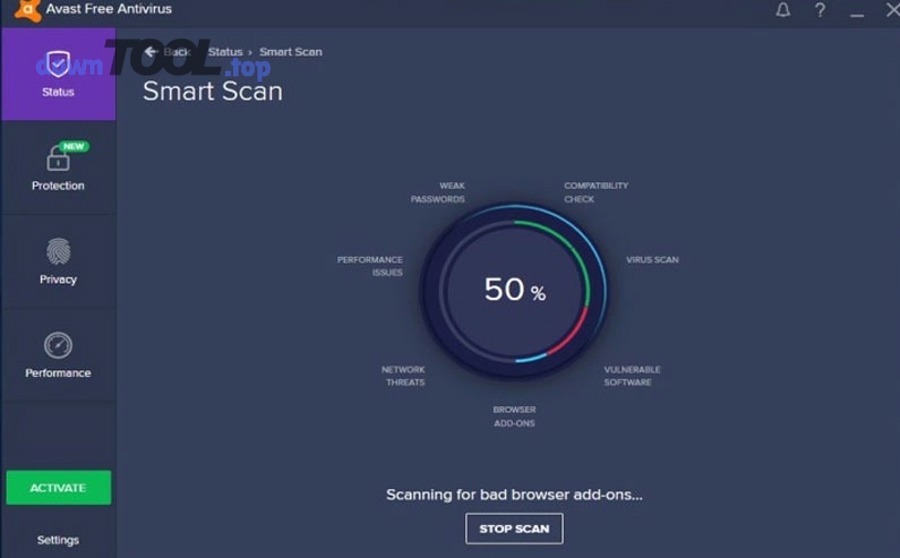Select the Vulnerable Software stage label
Screen dimensions: 900x558
[631, 376]
